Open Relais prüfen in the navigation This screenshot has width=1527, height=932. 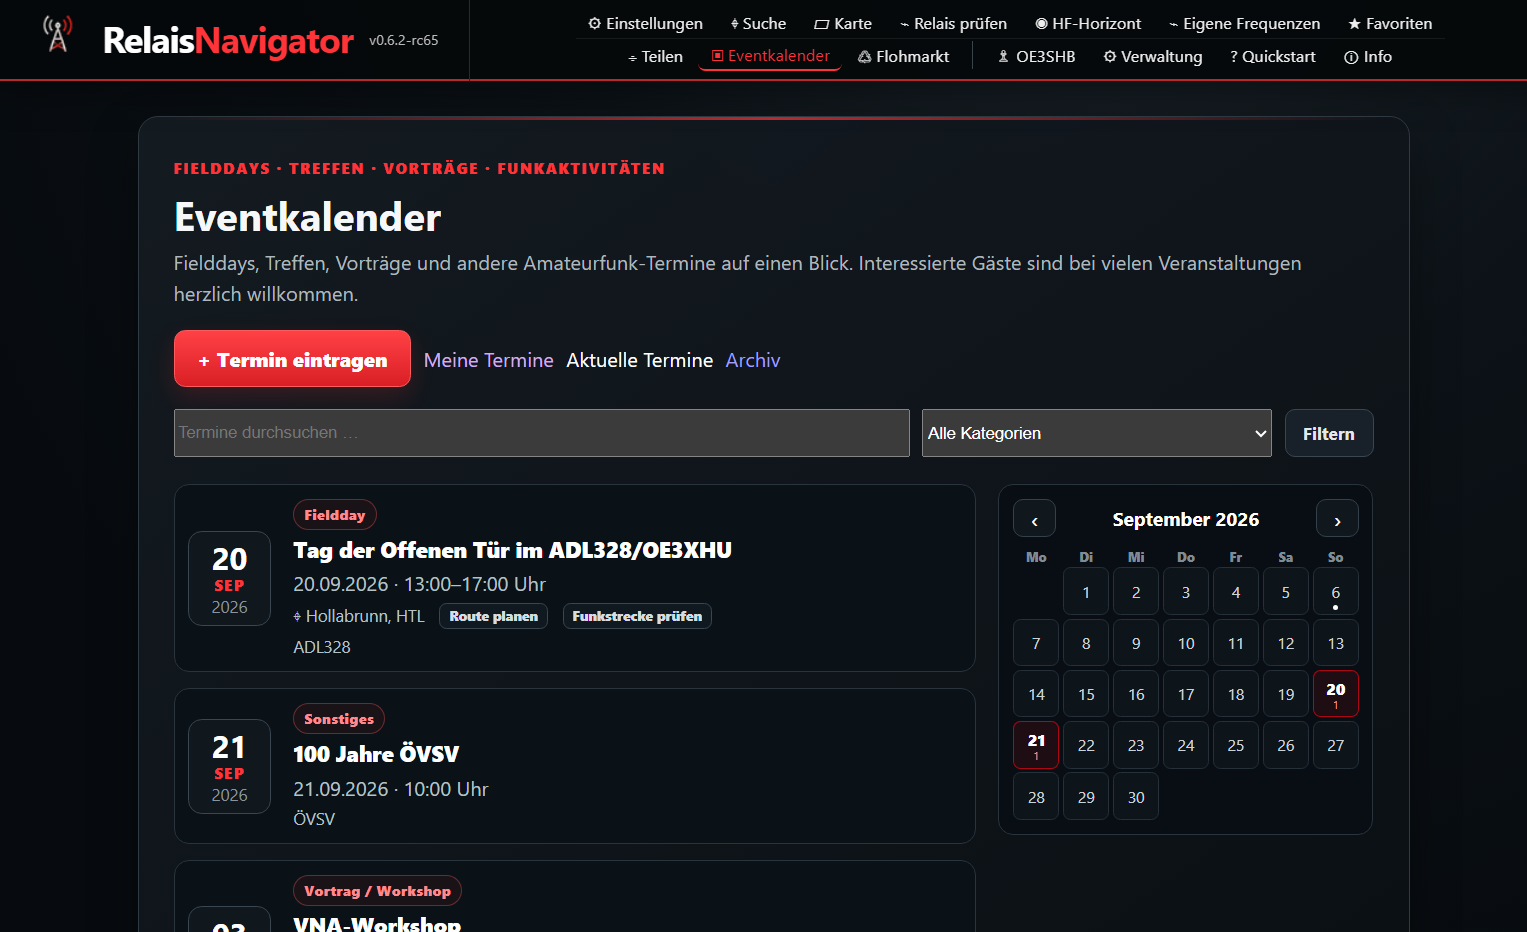point(953,23)
